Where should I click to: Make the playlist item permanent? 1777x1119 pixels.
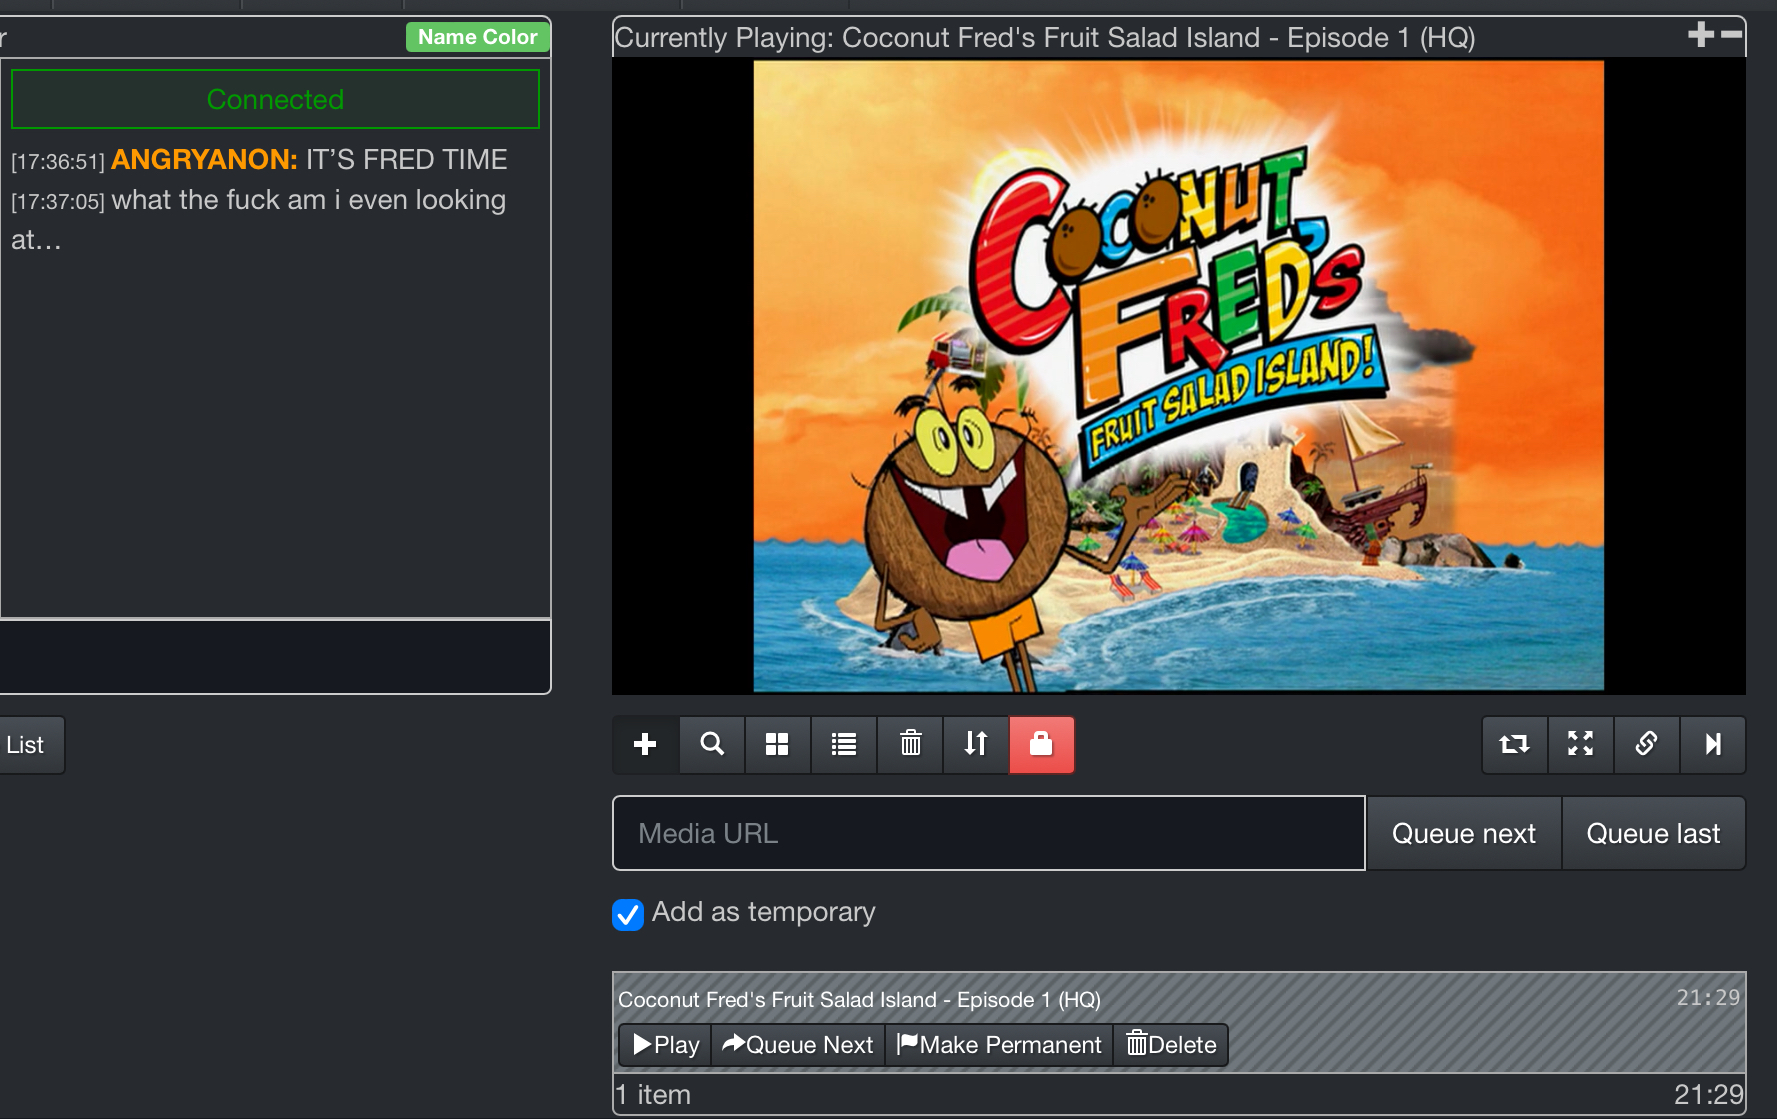coord(999,1045)
